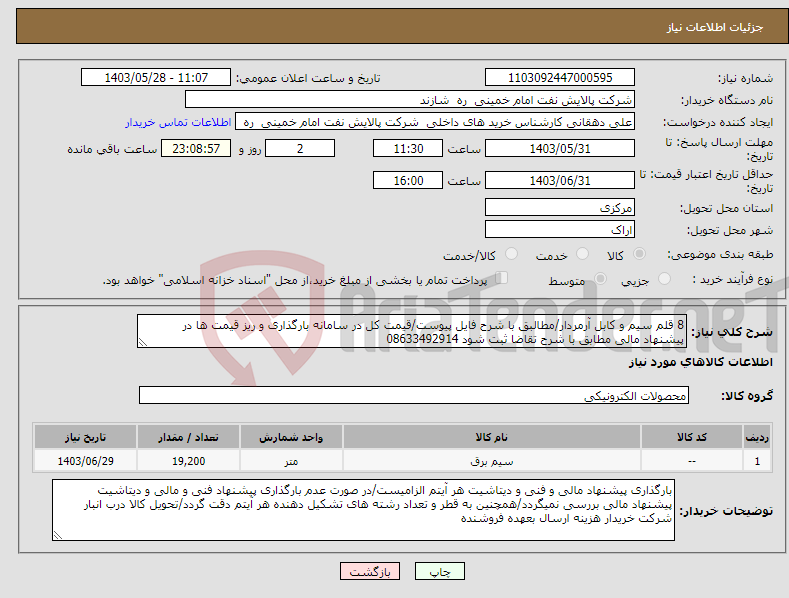789x598 pixels.
Task: Select the کالا/خدمت radio button
Action: click(511, 254)
